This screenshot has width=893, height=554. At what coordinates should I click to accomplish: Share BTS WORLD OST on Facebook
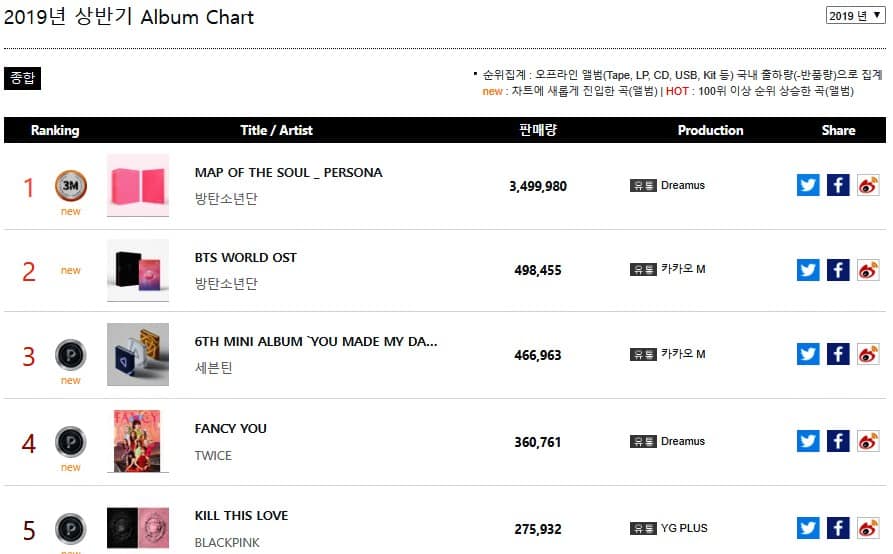tap(838, 270)
